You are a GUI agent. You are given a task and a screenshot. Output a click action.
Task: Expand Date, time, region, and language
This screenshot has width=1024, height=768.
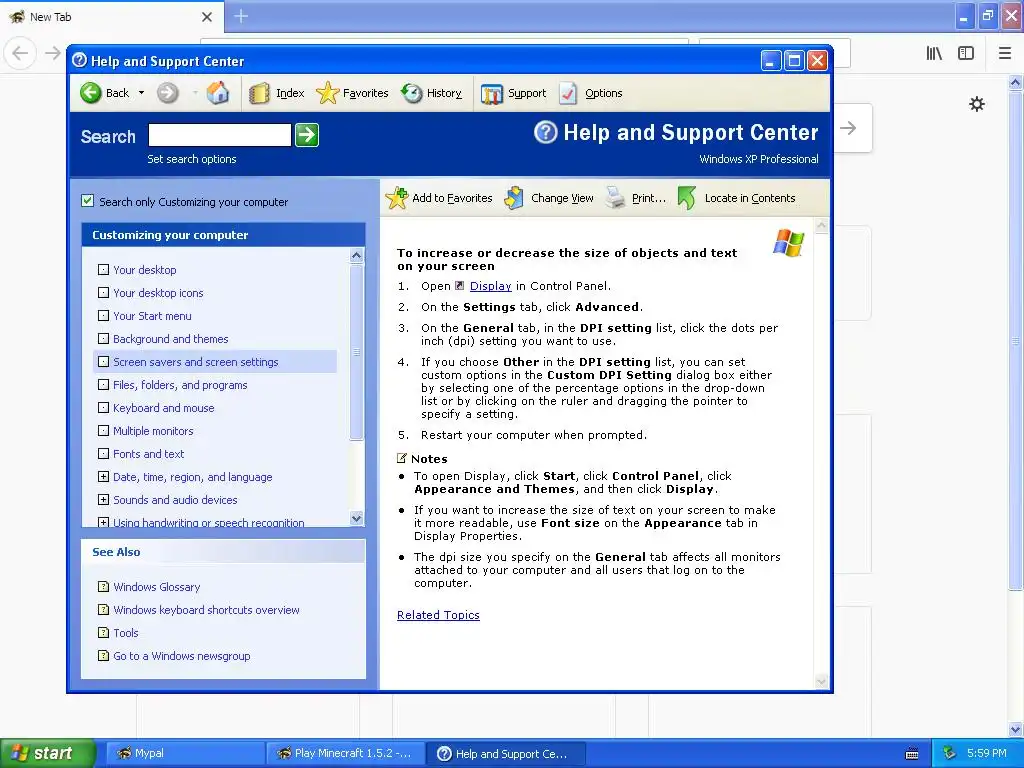(103, 477)
